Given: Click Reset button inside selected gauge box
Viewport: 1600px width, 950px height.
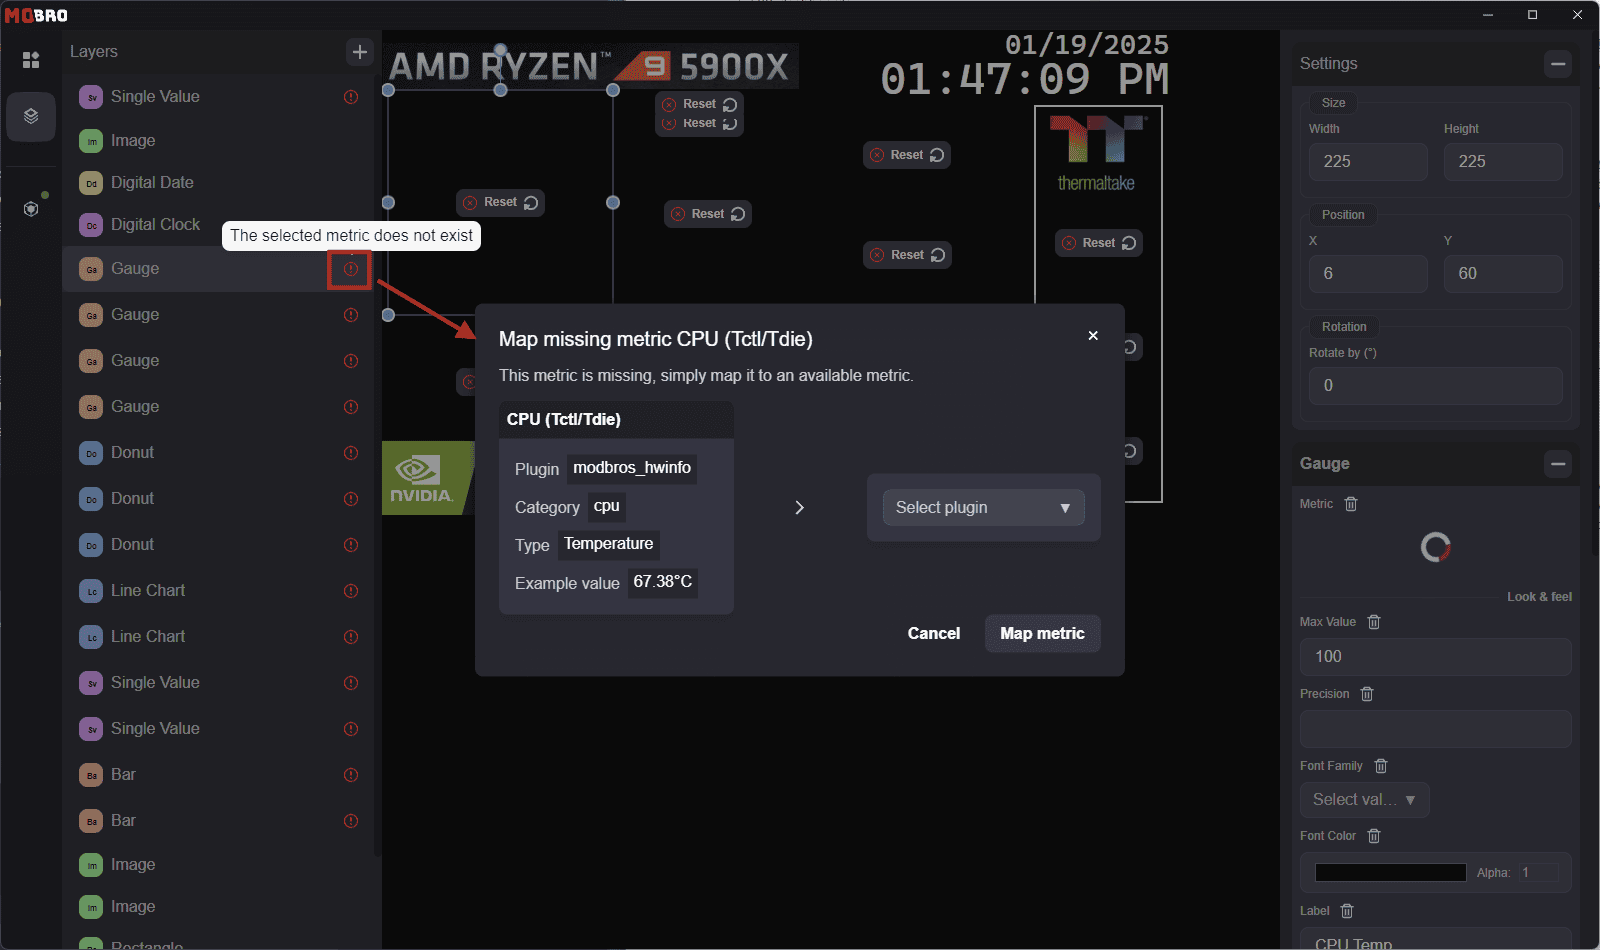Looking at the screenshot, I should pos(500,202).
